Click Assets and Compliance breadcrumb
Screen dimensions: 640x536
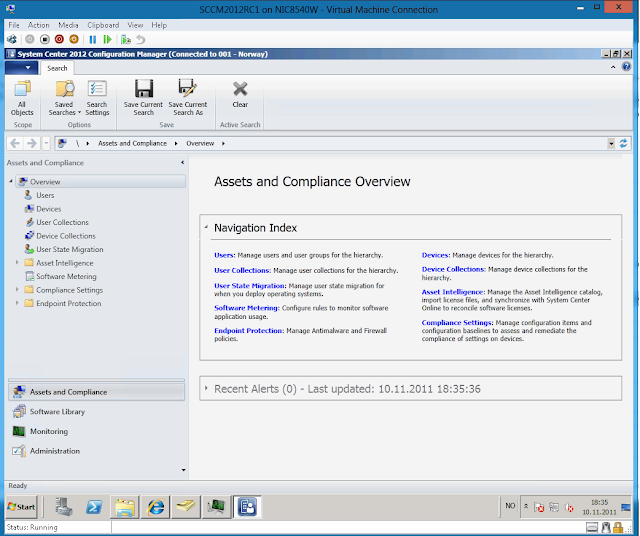click(x=132, y=143)
